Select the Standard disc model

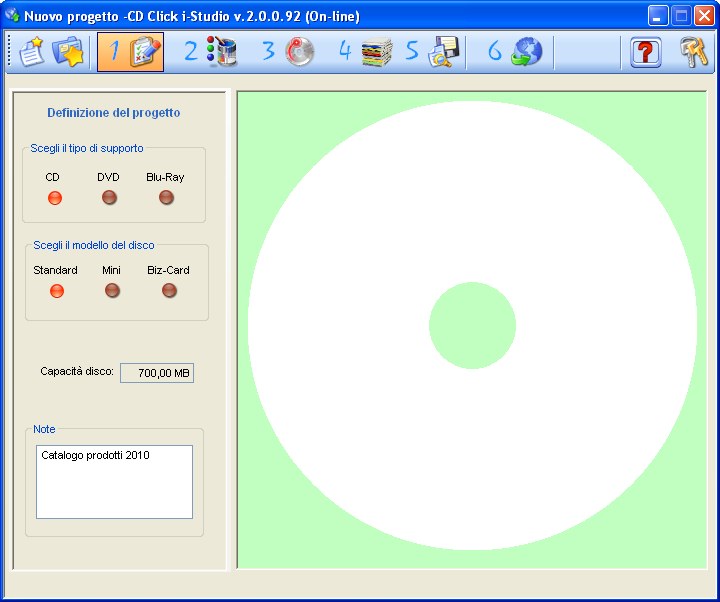point(56,291)
